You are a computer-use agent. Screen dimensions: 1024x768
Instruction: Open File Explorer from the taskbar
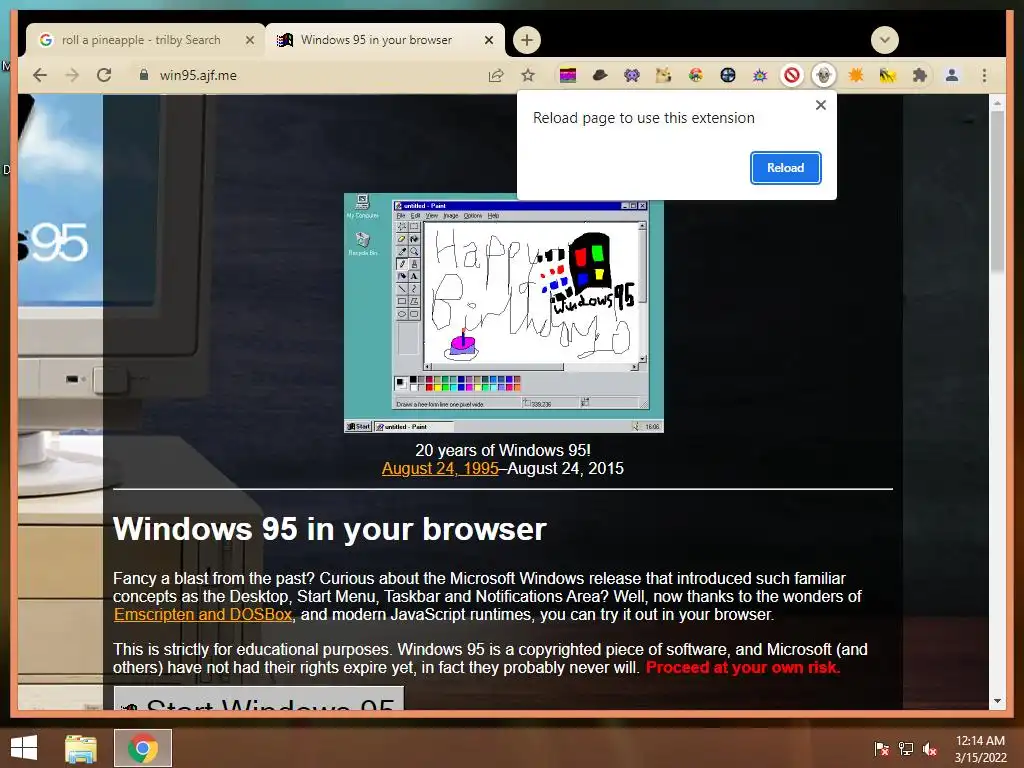tap(81, 748)
